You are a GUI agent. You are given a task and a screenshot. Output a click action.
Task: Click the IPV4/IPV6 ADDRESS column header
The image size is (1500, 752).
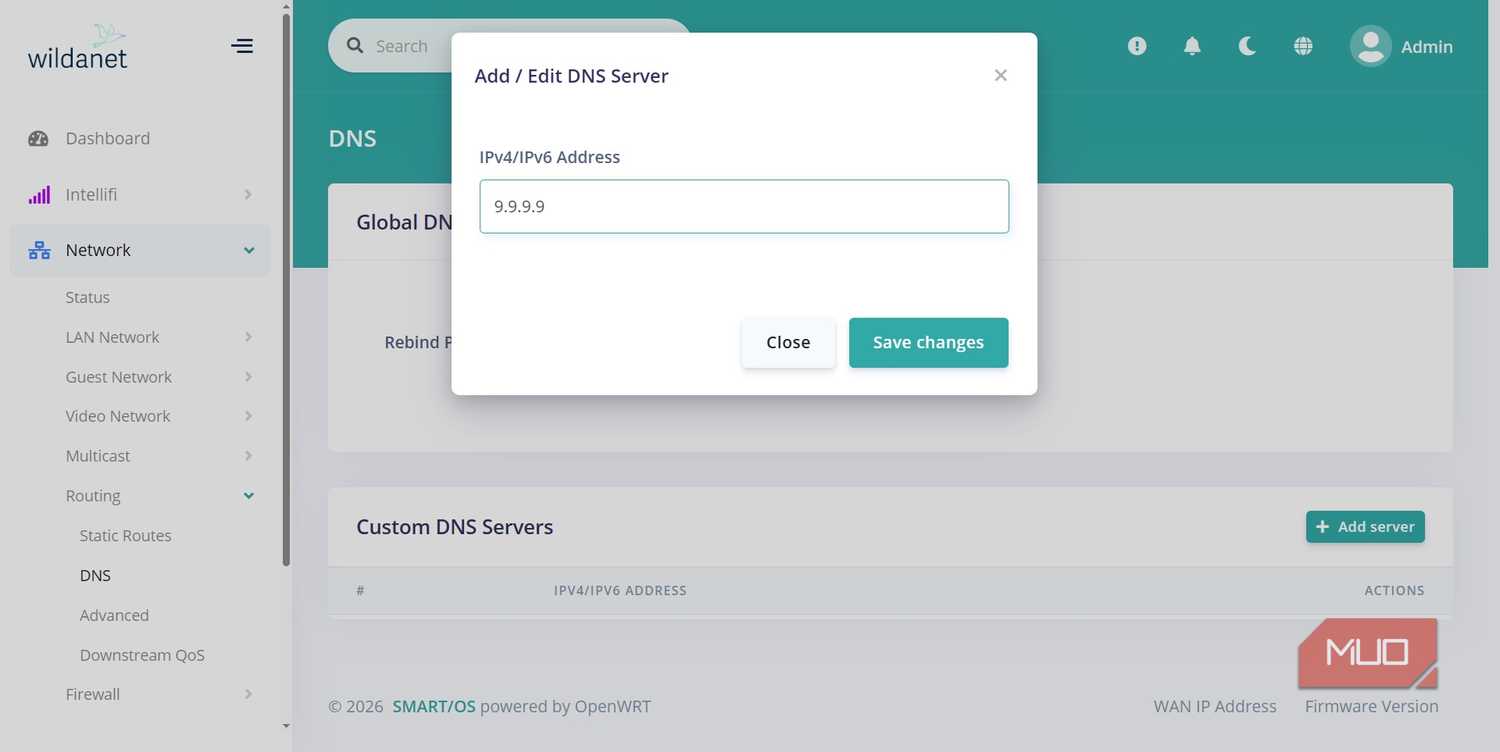pos(620,591)
